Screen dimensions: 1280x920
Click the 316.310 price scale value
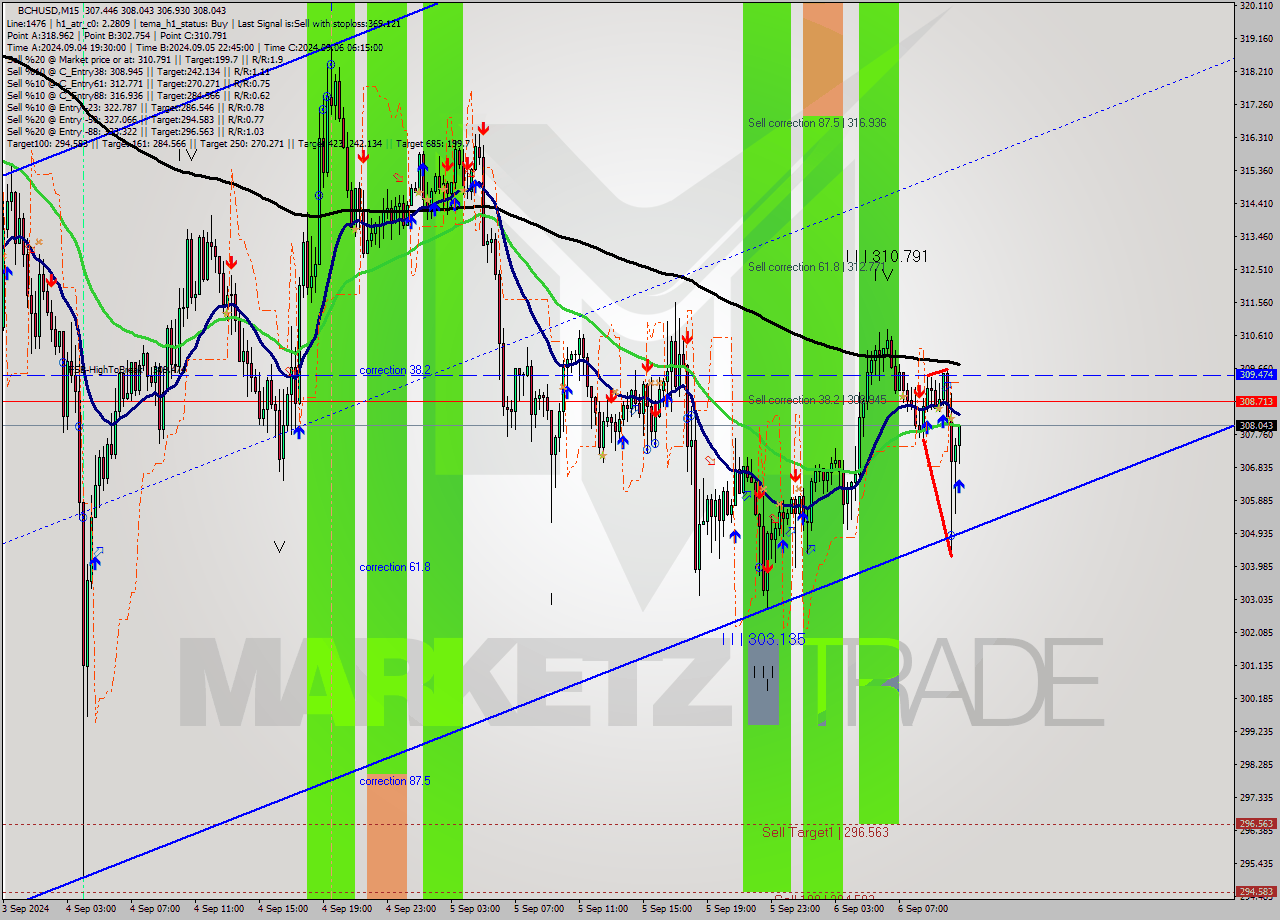[1255, 137]
